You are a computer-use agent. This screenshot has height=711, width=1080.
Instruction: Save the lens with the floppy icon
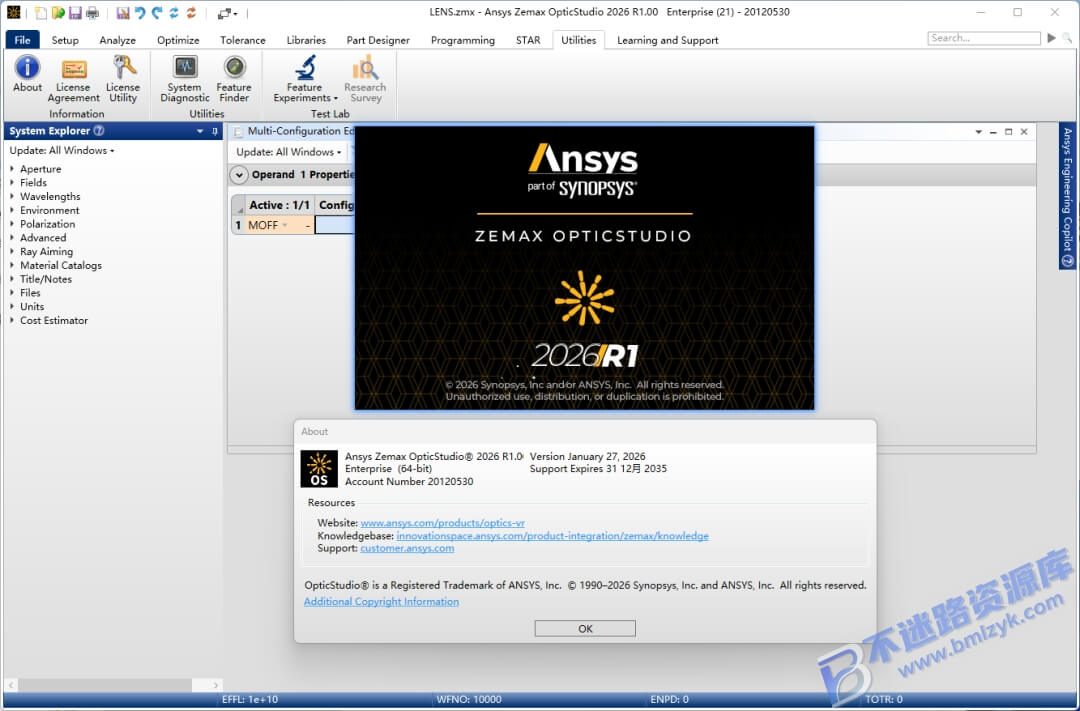(x=75, y=12)
